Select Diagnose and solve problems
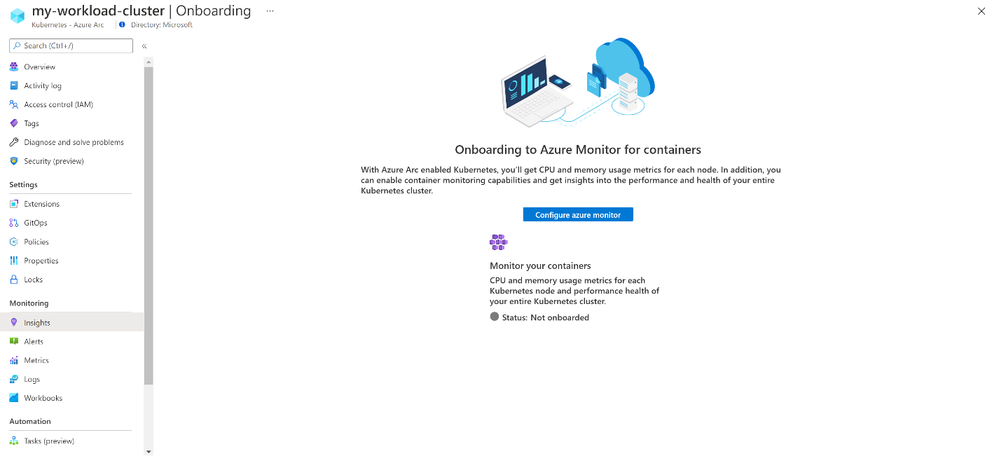Viewport: 999px width, 463px height. (72, 143)
